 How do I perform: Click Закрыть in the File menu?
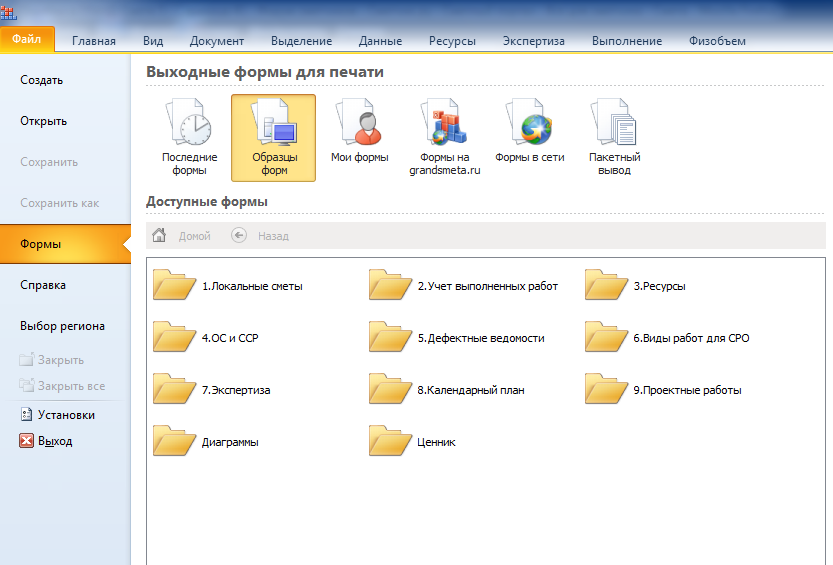tap(52, 359)
